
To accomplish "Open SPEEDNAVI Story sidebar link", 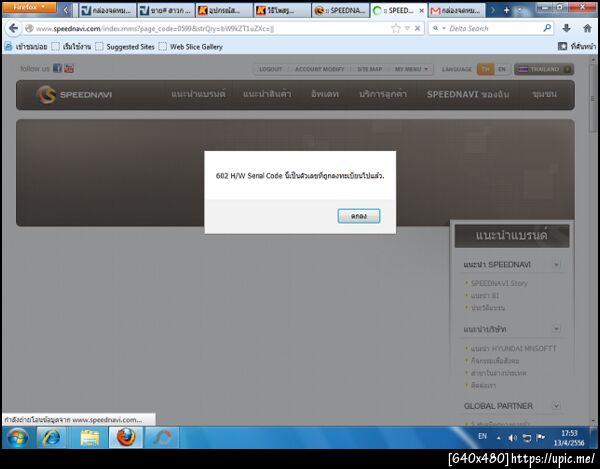I will click(x=499, y=283).
